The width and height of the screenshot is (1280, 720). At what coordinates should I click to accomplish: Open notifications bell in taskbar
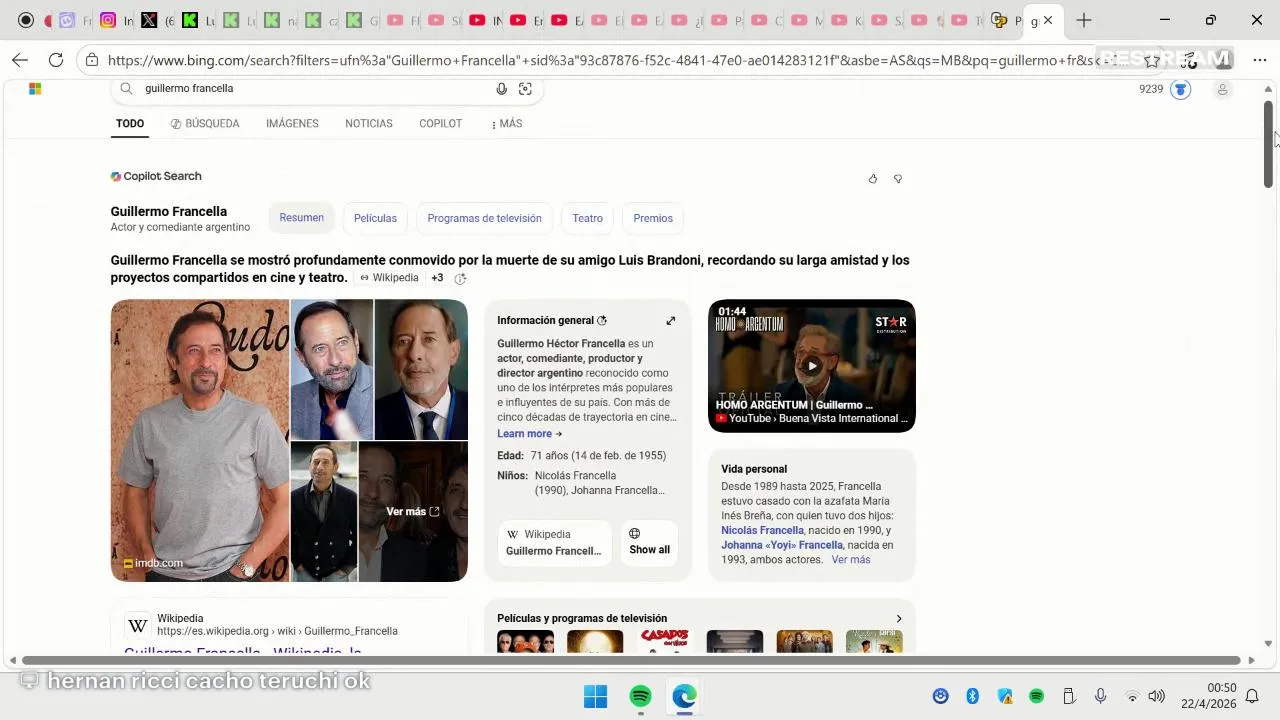click(x=1252, y=696)
